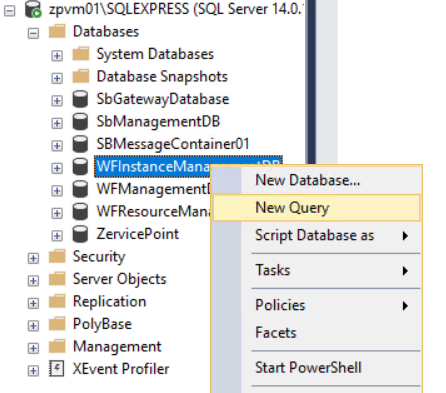Select the Security tree label
This screenshot has width=446, height=393.
click(x=99, y=257)
